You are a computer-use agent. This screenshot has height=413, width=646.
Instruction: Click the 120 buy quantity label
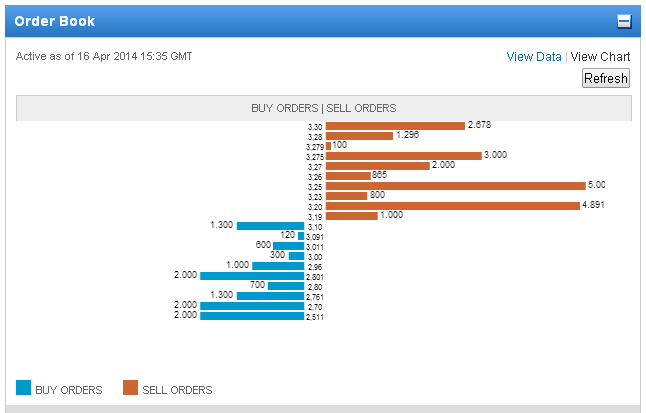click(288, 235)
